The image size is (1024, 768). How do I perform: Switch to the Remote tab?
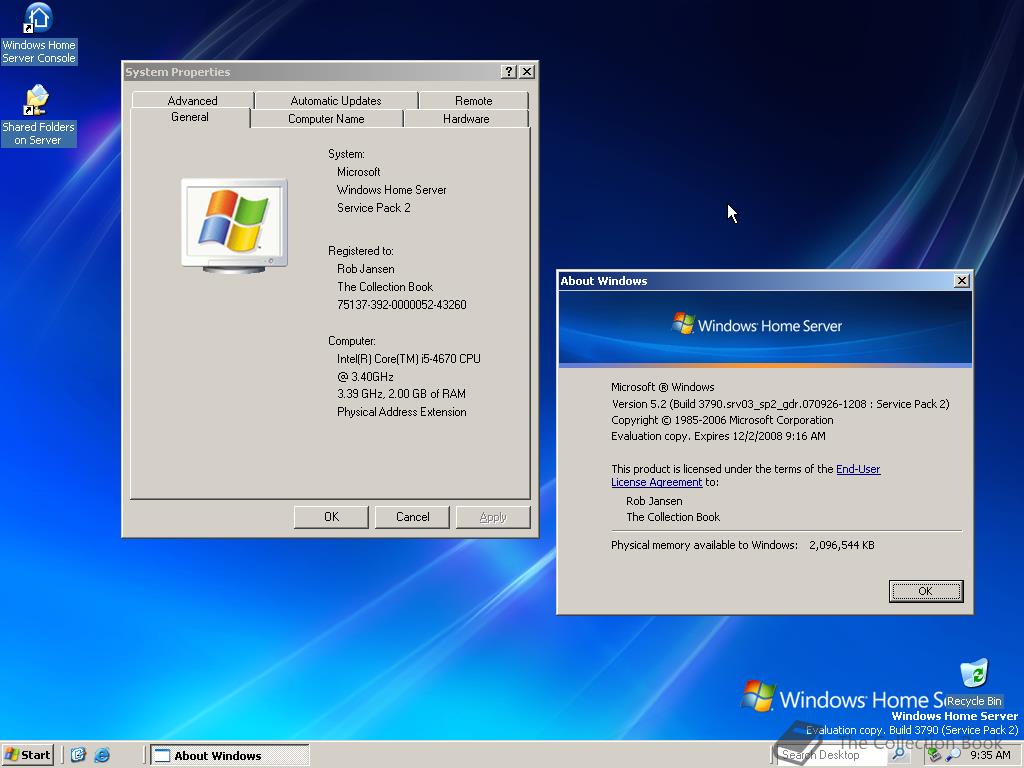pyautogui.click(x=473, y=100)
